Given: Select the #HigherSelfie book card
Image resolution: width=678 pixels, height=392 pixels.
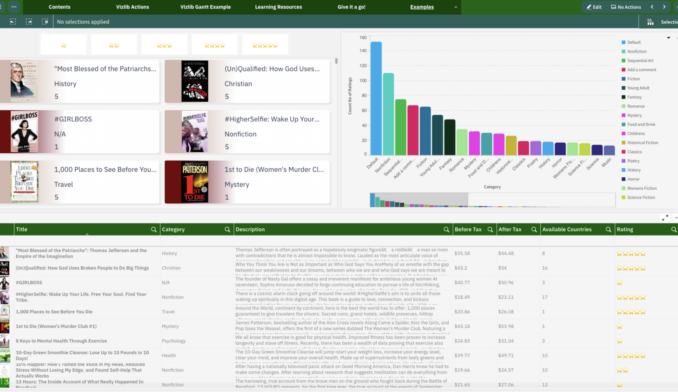Looking at the screenshot, I should tap(247, 132).
